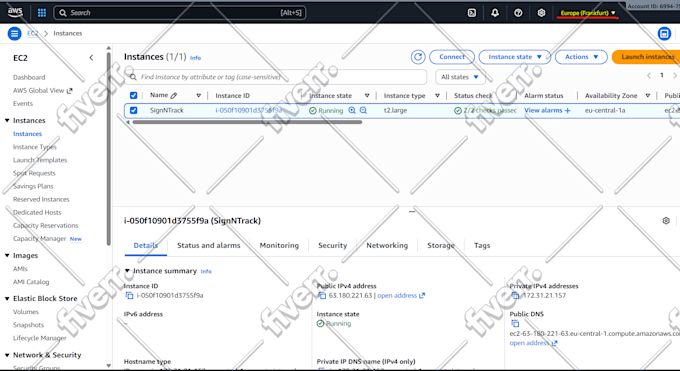The width and height of the screenshot is (680, 371).
Task: Click the top Search field
Action: 180,13
